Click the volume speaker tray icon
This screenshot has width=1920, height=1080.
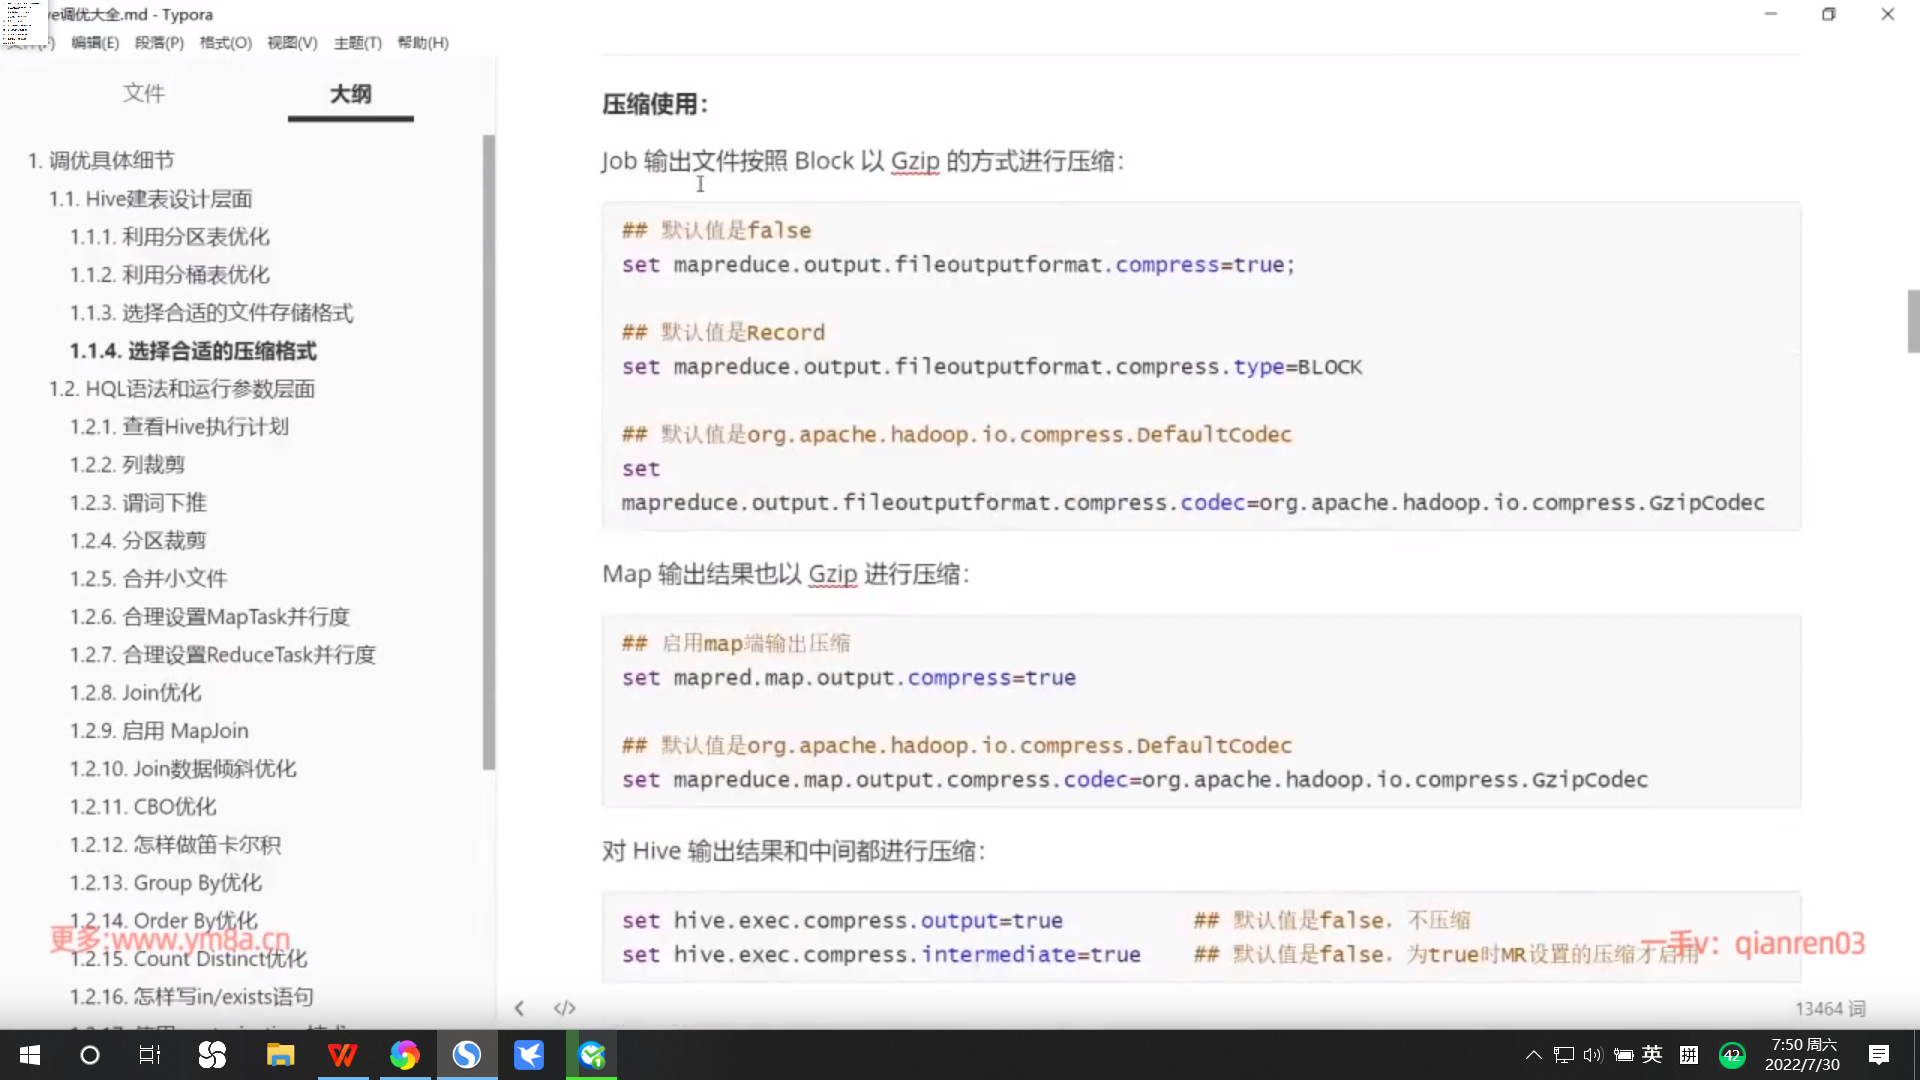pos(1593,1055)
